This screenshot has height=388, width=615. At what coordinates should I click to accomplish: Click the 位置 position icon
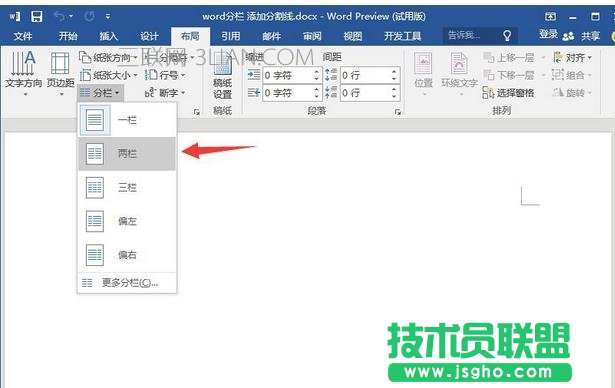pos(423,75)
